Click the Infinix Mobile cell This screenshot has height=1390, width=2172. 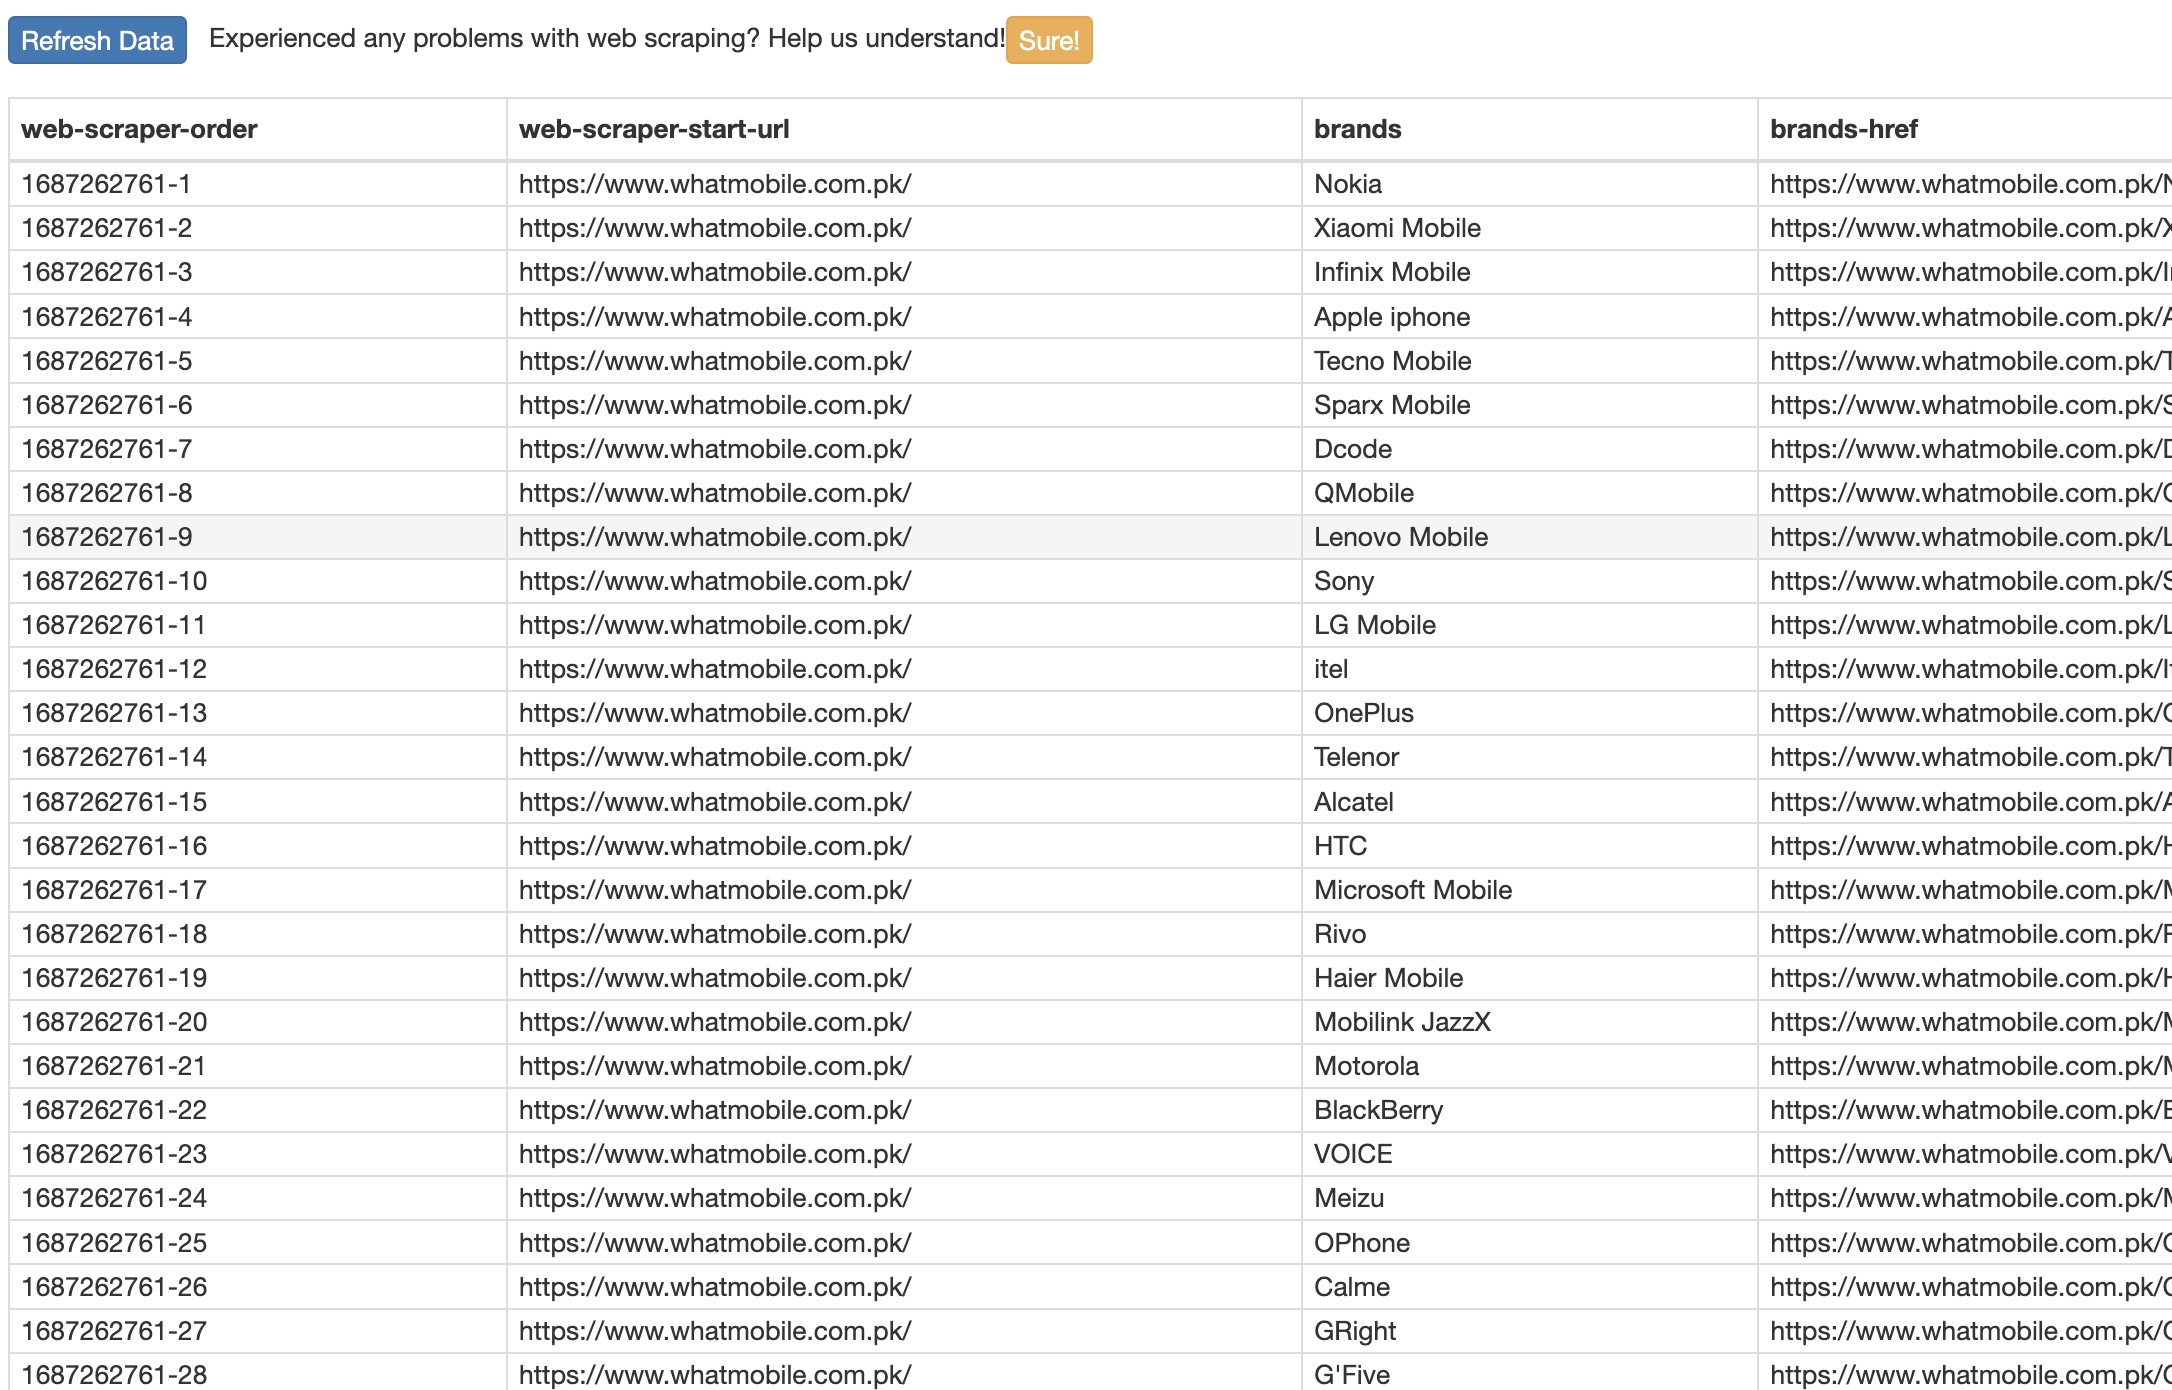click(1530, 272)
